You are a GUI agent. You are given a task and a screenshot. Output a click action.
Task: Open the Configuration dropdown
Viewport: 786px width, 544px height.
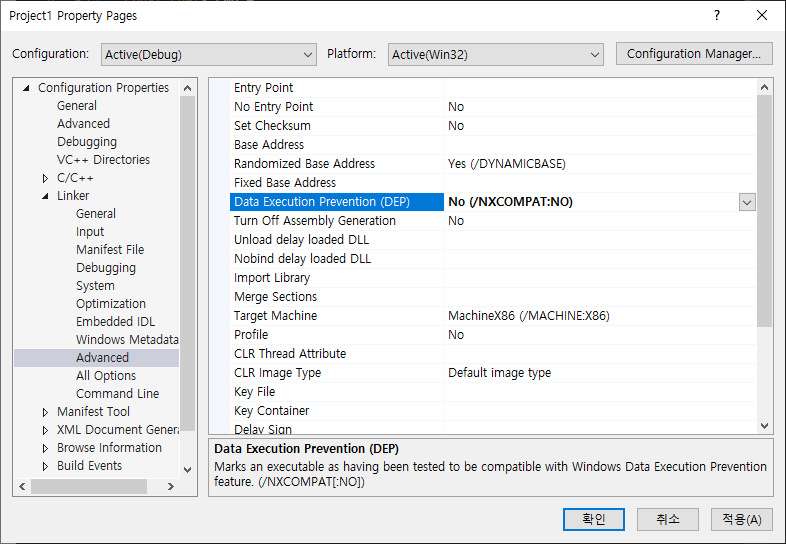tap(209, 54)
